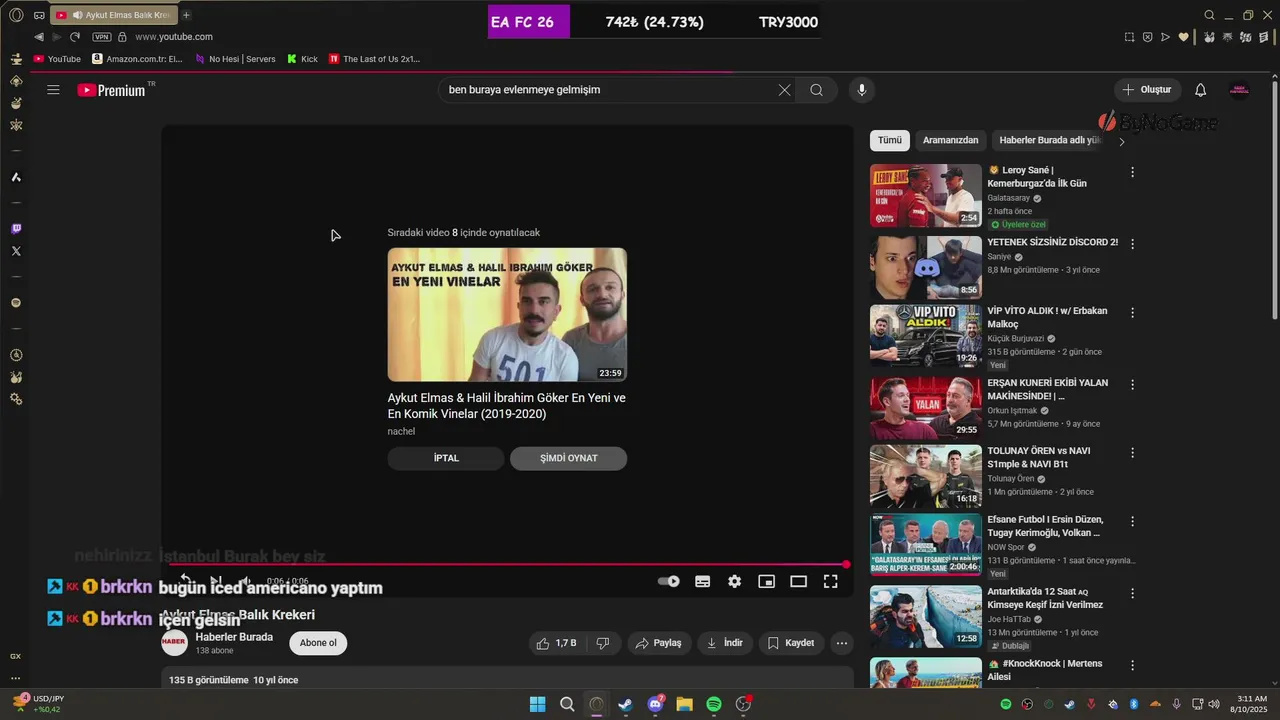Open options for Antarktika'da 12 Saat video
1280x720 pixels.
coord(1133,593)
